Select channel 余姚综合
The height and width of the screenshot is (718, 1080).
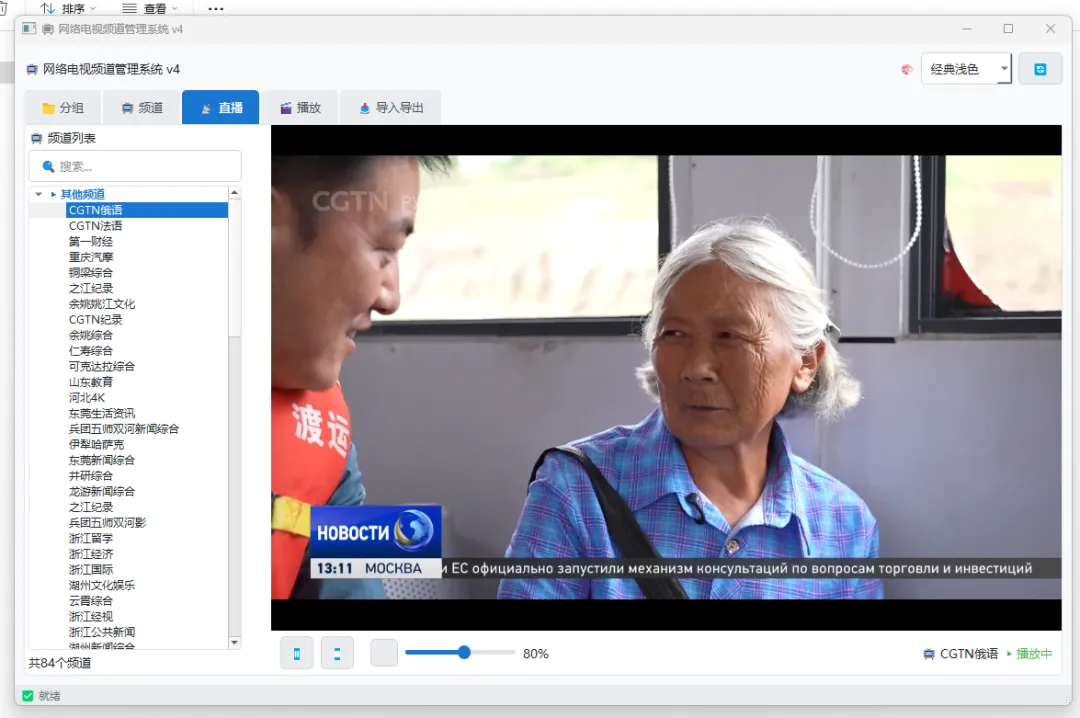click(x=90, y=336)
